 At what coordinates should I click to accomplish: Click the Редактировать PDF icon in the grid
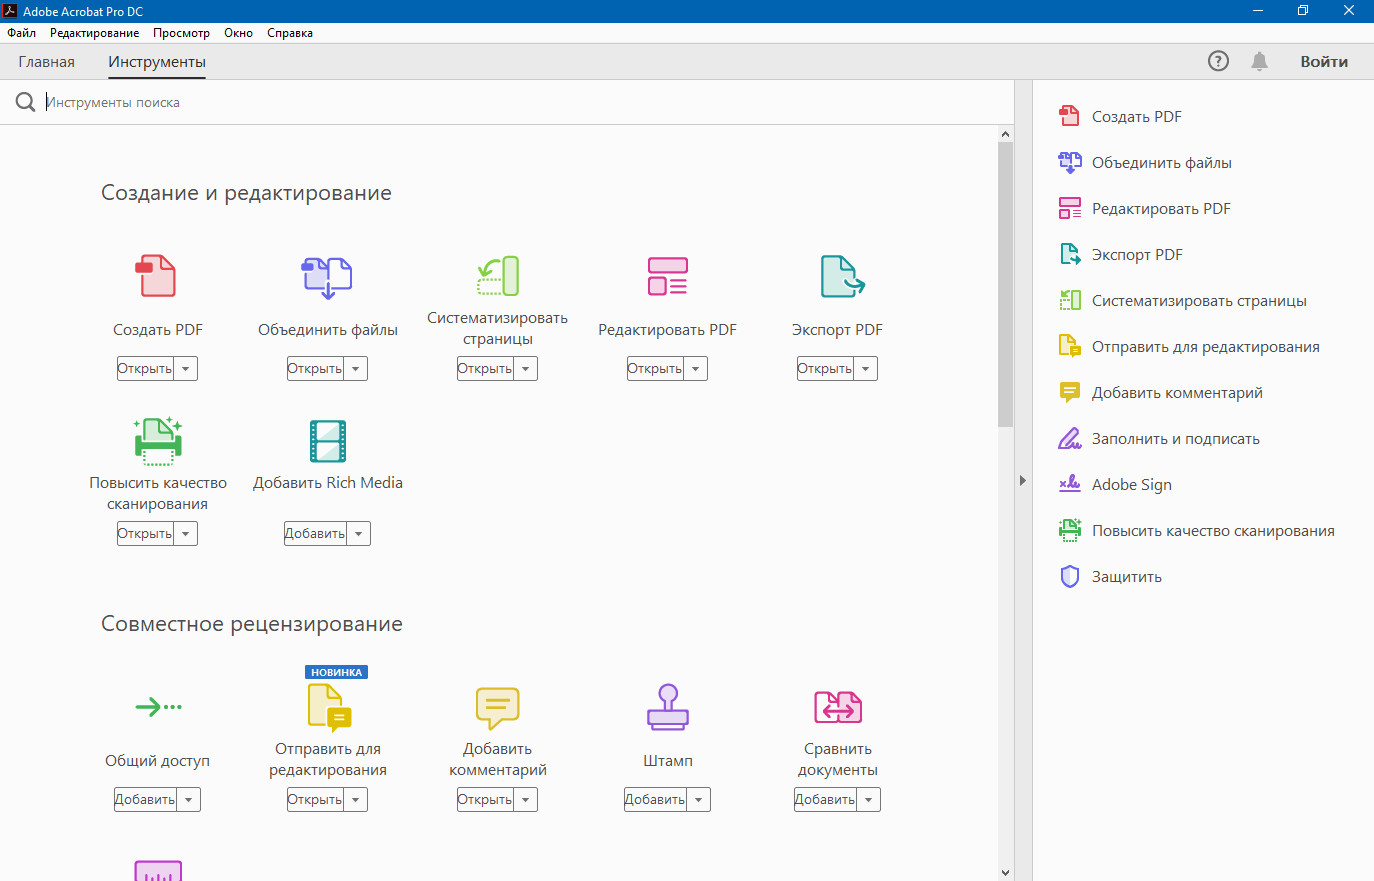point(667,276)
